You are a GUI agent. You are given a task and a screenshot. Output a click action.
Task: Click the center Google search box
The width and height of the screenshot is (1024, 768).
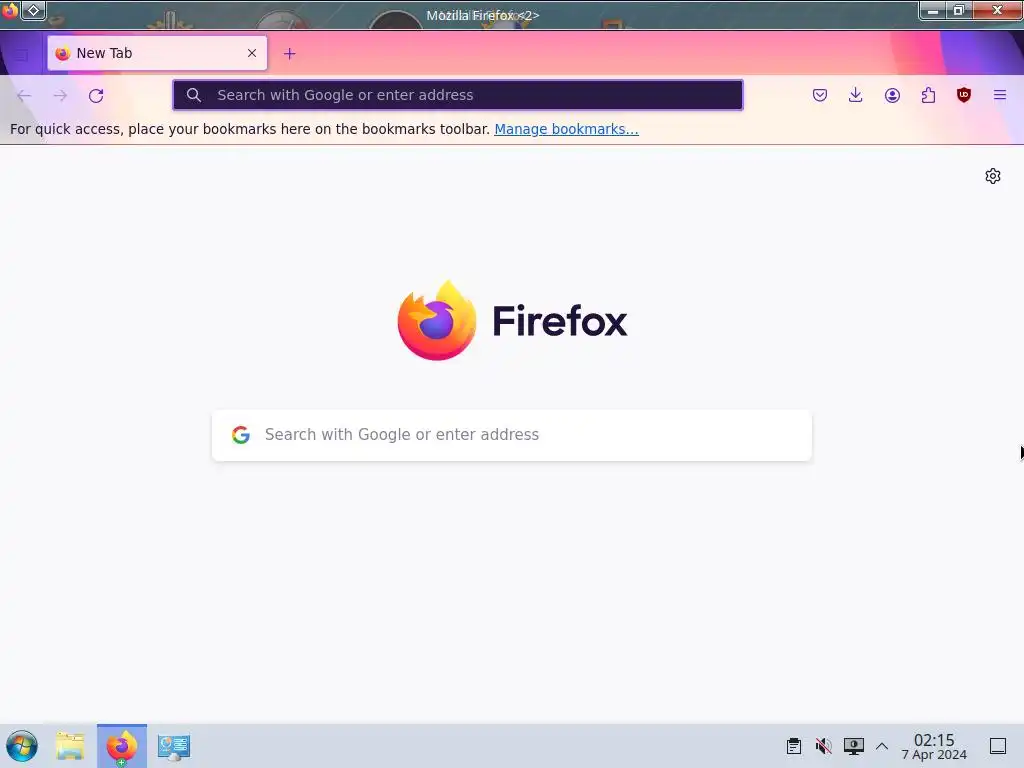tap(512, 435)
